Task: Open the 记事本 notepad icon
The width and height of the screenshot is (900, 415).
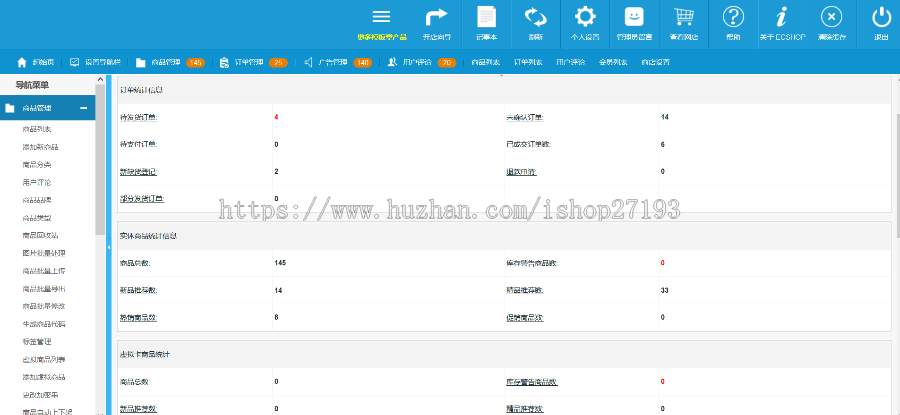Action: point(486,17)
